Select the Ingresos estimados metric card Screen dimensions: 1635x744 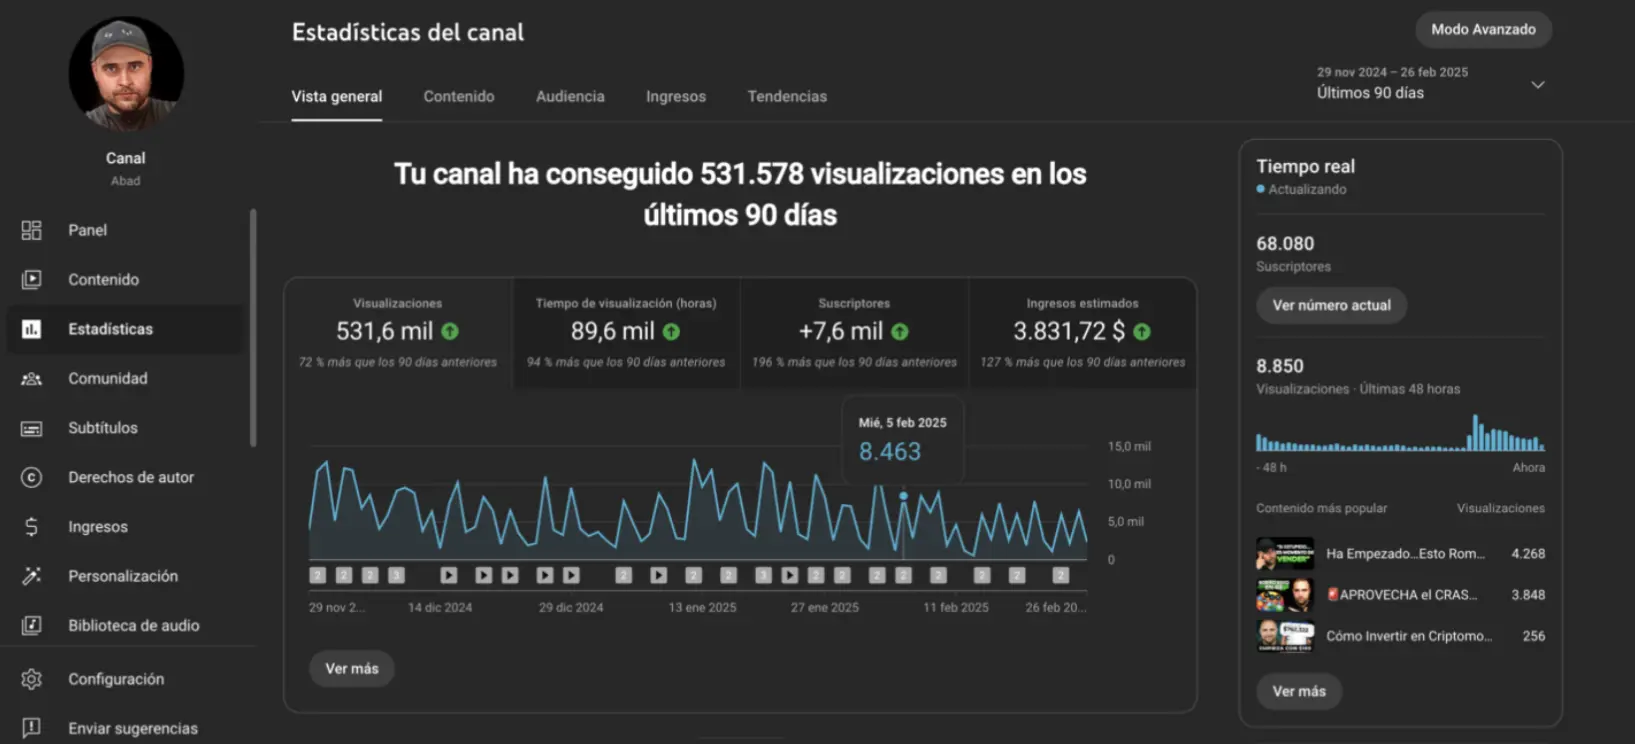1082,333
